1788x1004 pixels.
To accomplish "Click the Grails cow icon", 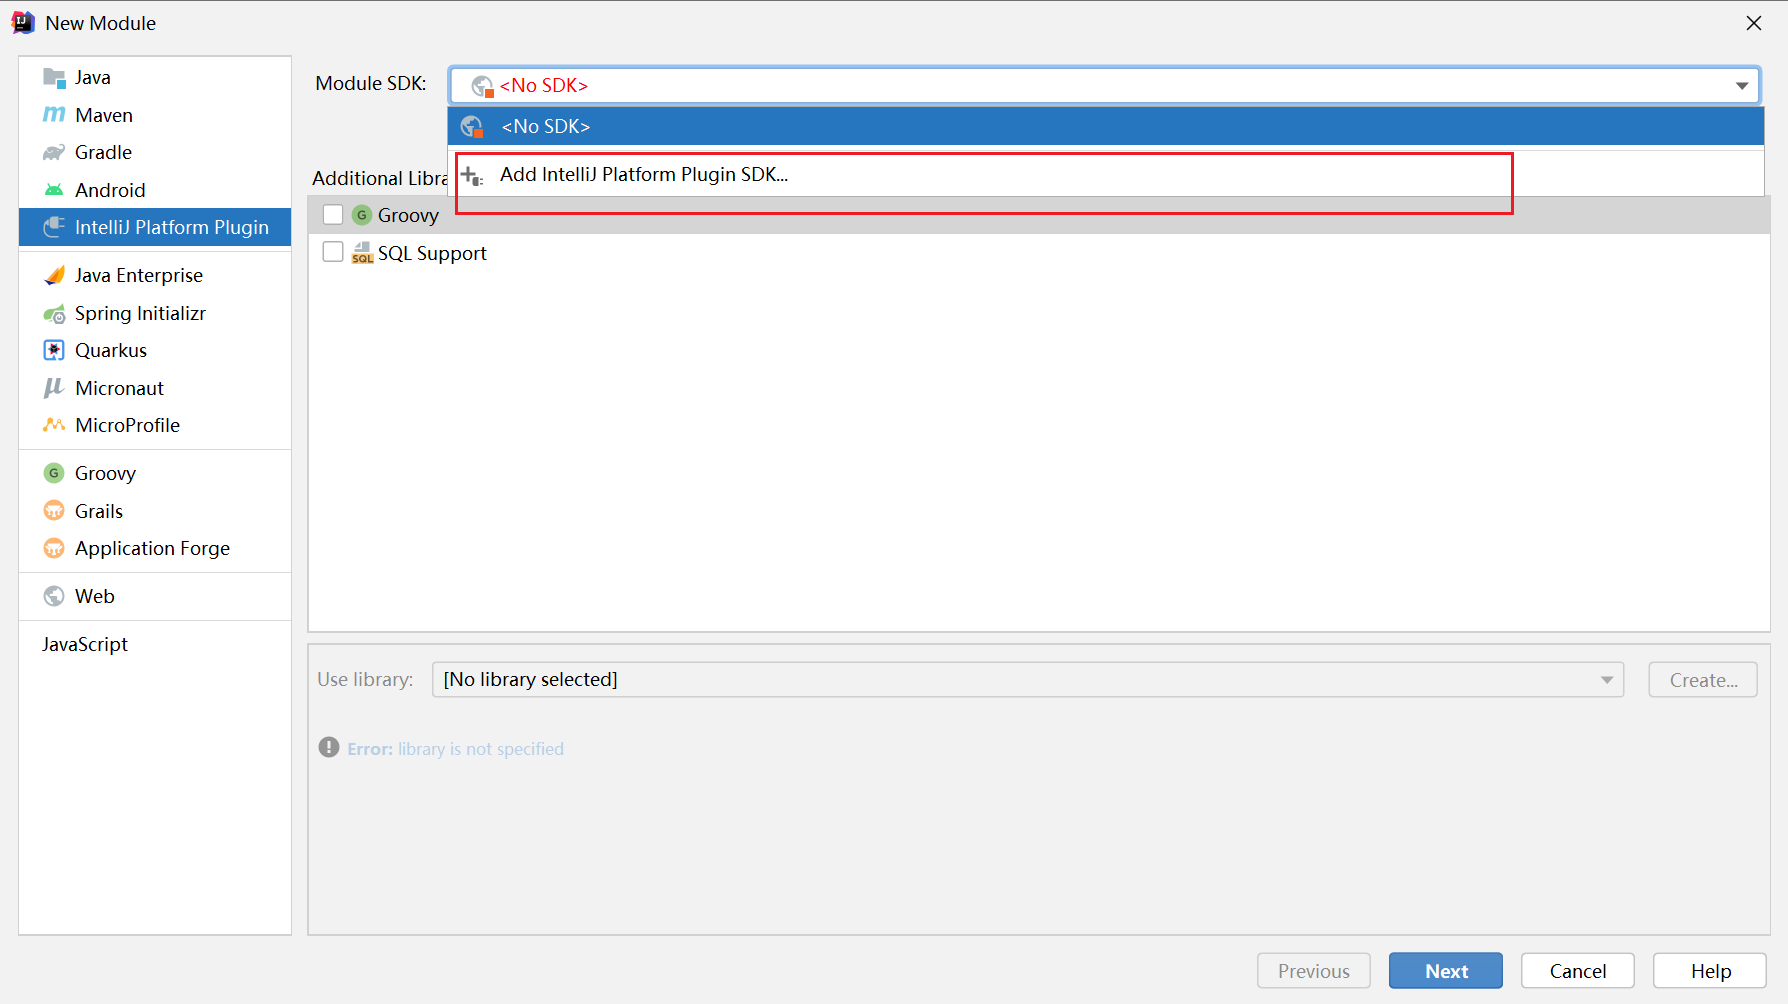I will pos(54,510).
